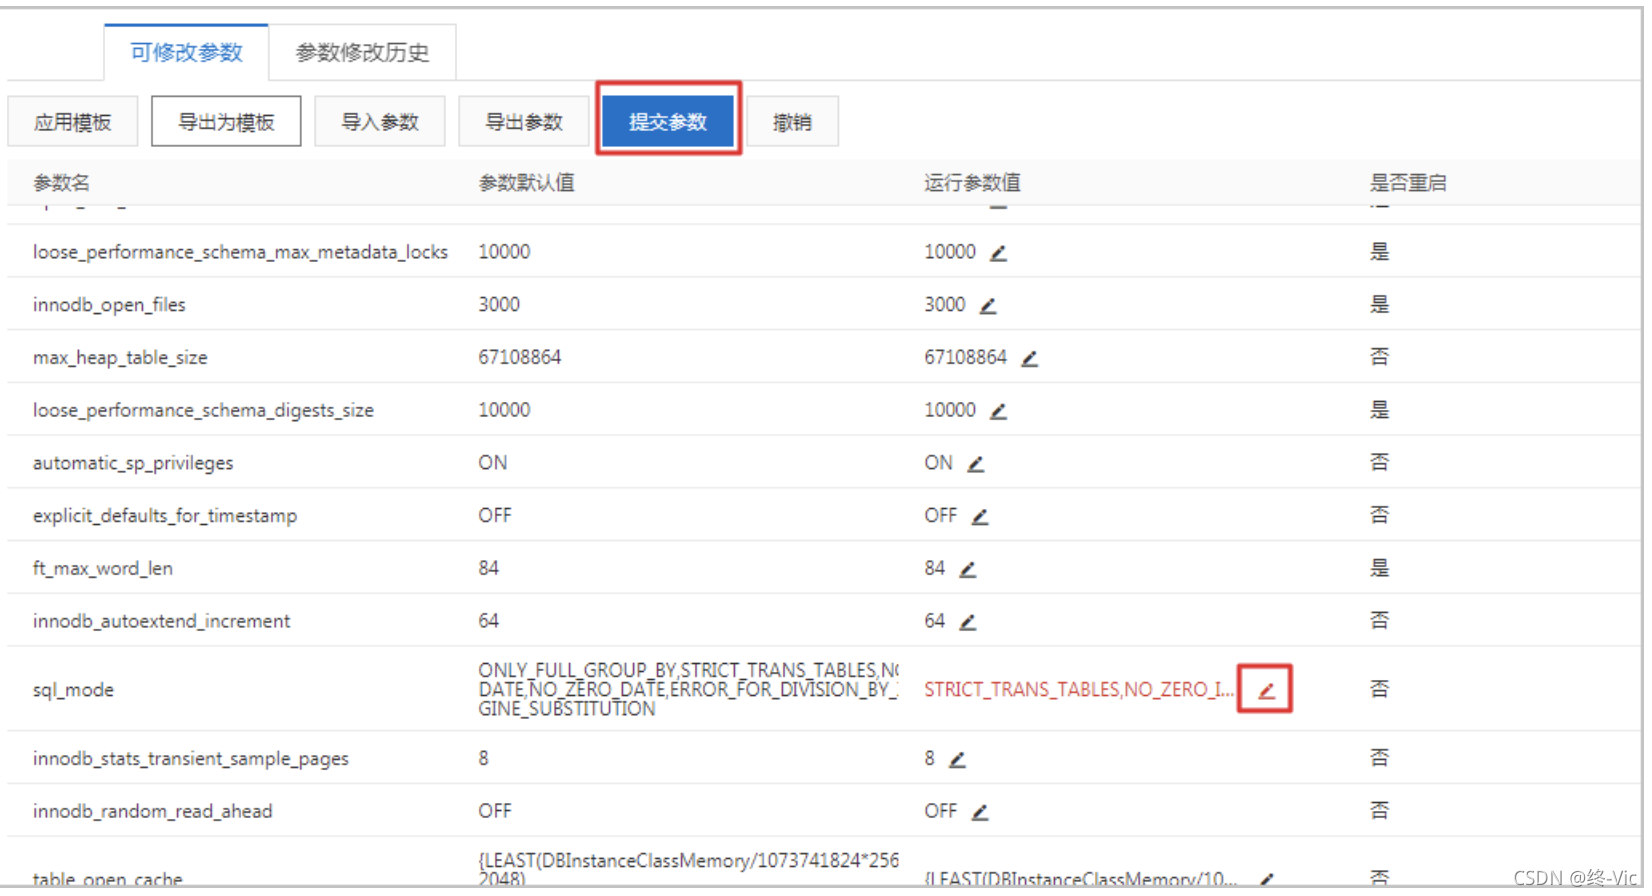The image size is (1652, 896).
Task: Submit changes with 提交参数 button
Action: (668, 122)
